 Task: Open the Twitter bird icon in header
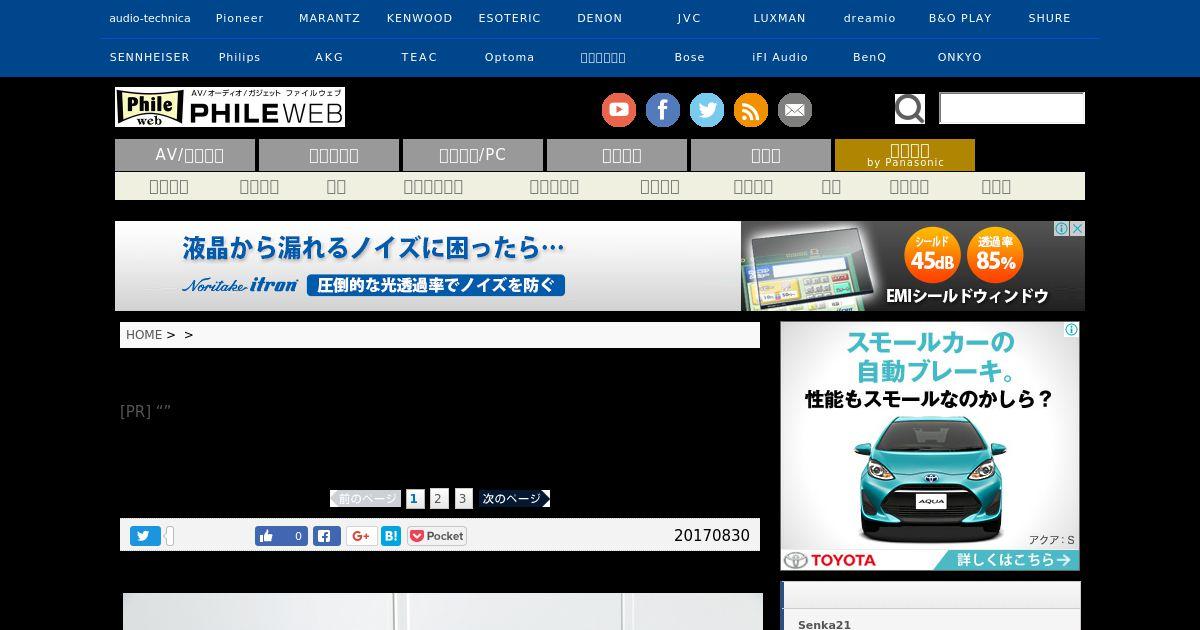[x=707, y=110]
